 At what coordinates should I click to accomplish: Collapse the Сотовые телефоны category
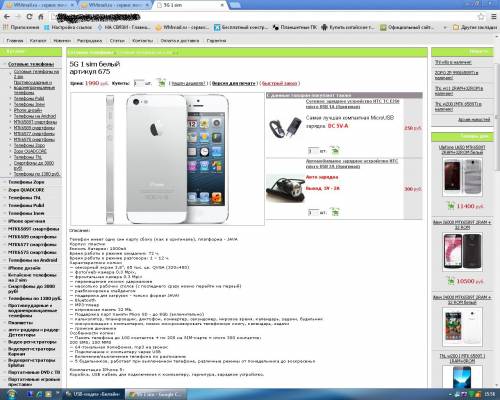click(x=31, y=64)
